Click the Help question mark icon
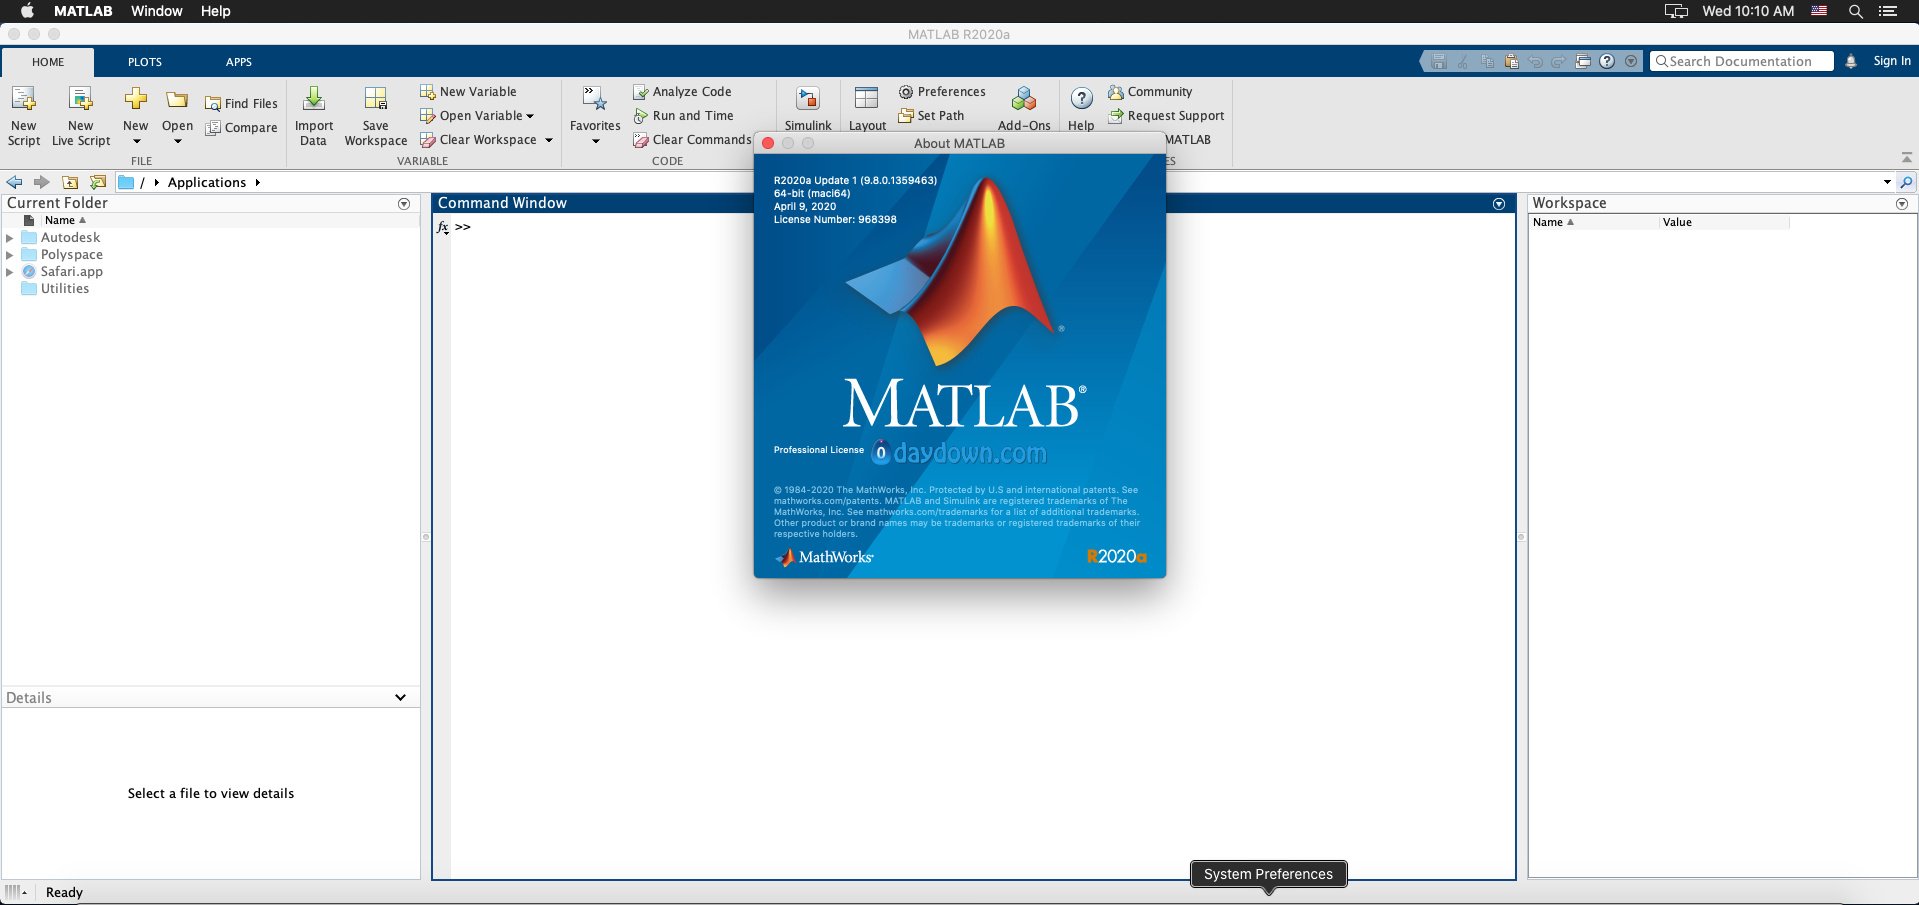 (x=1081, y=98)
